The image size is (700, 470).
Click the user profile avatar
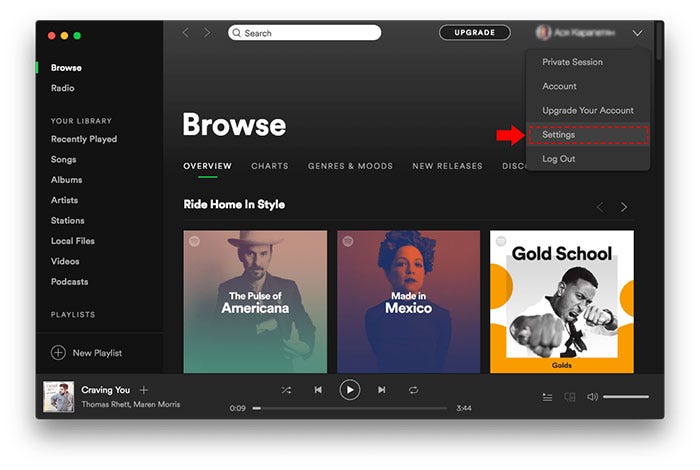543,33
